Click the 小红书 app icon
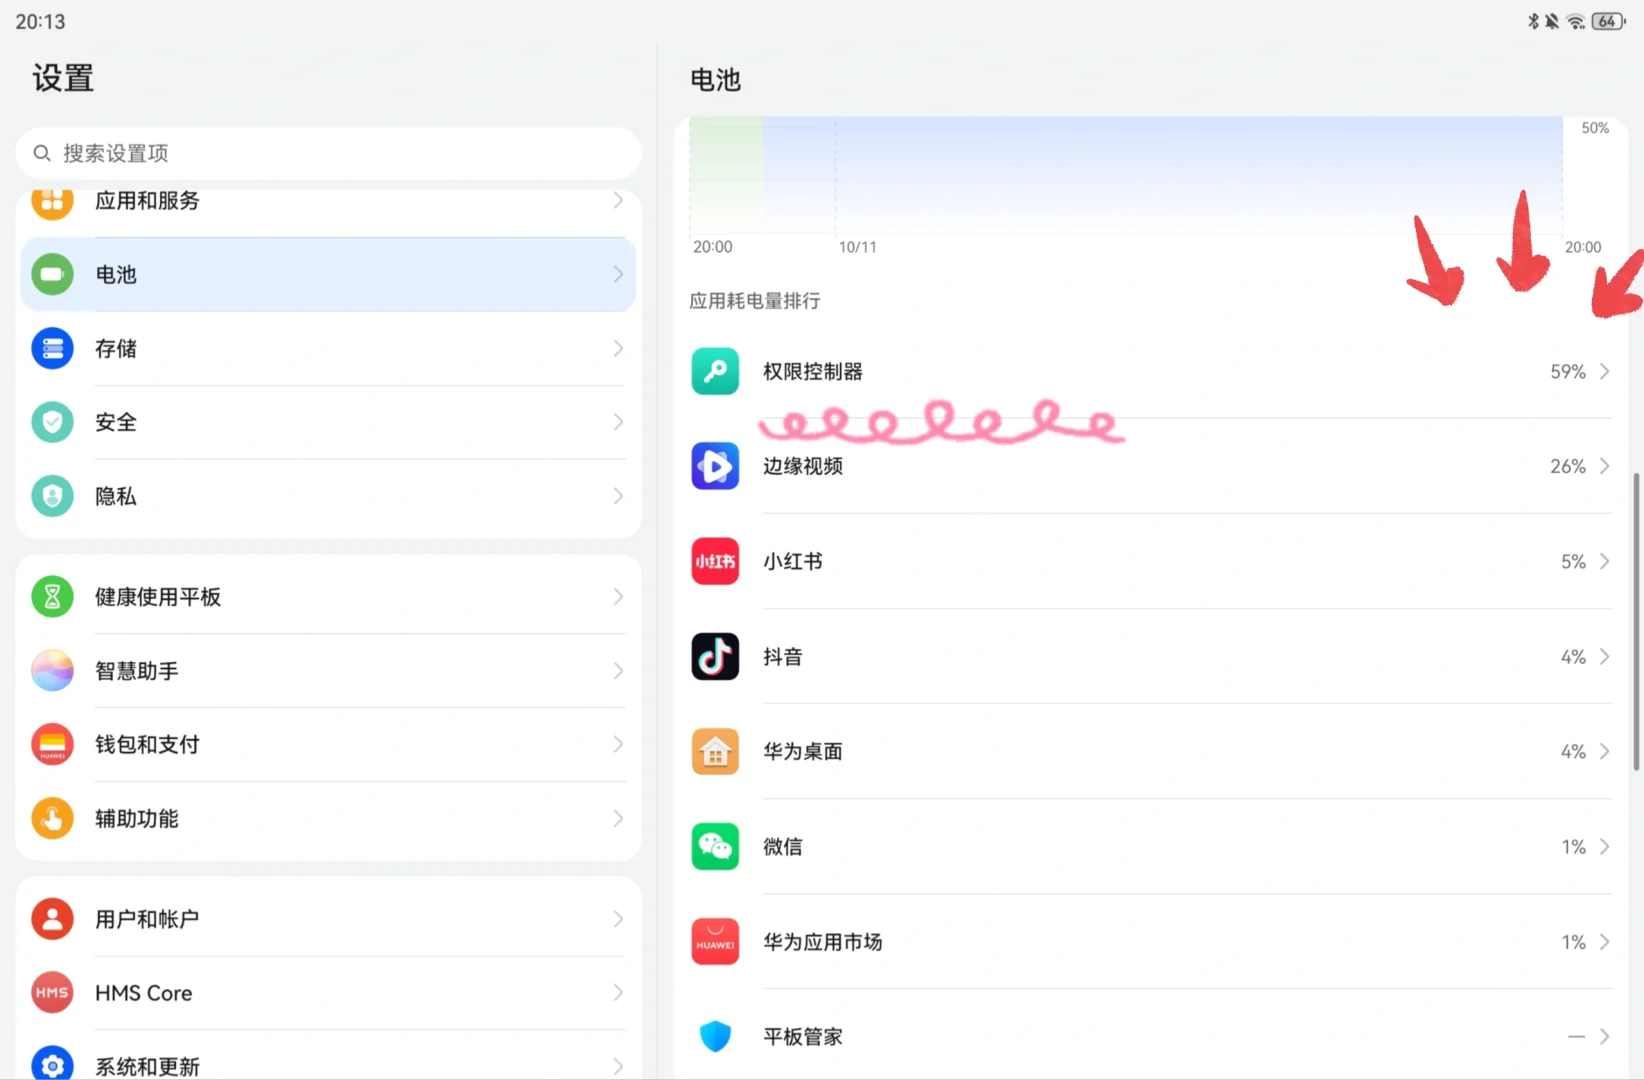The height and width of the screenshot is (1080, 1644). coord(715,561)
